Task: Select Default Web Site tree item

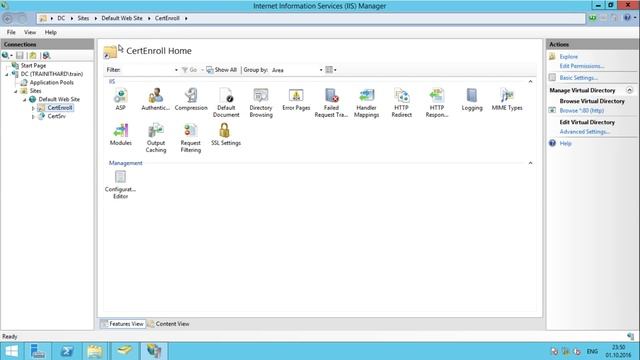Action: [59, 99]
